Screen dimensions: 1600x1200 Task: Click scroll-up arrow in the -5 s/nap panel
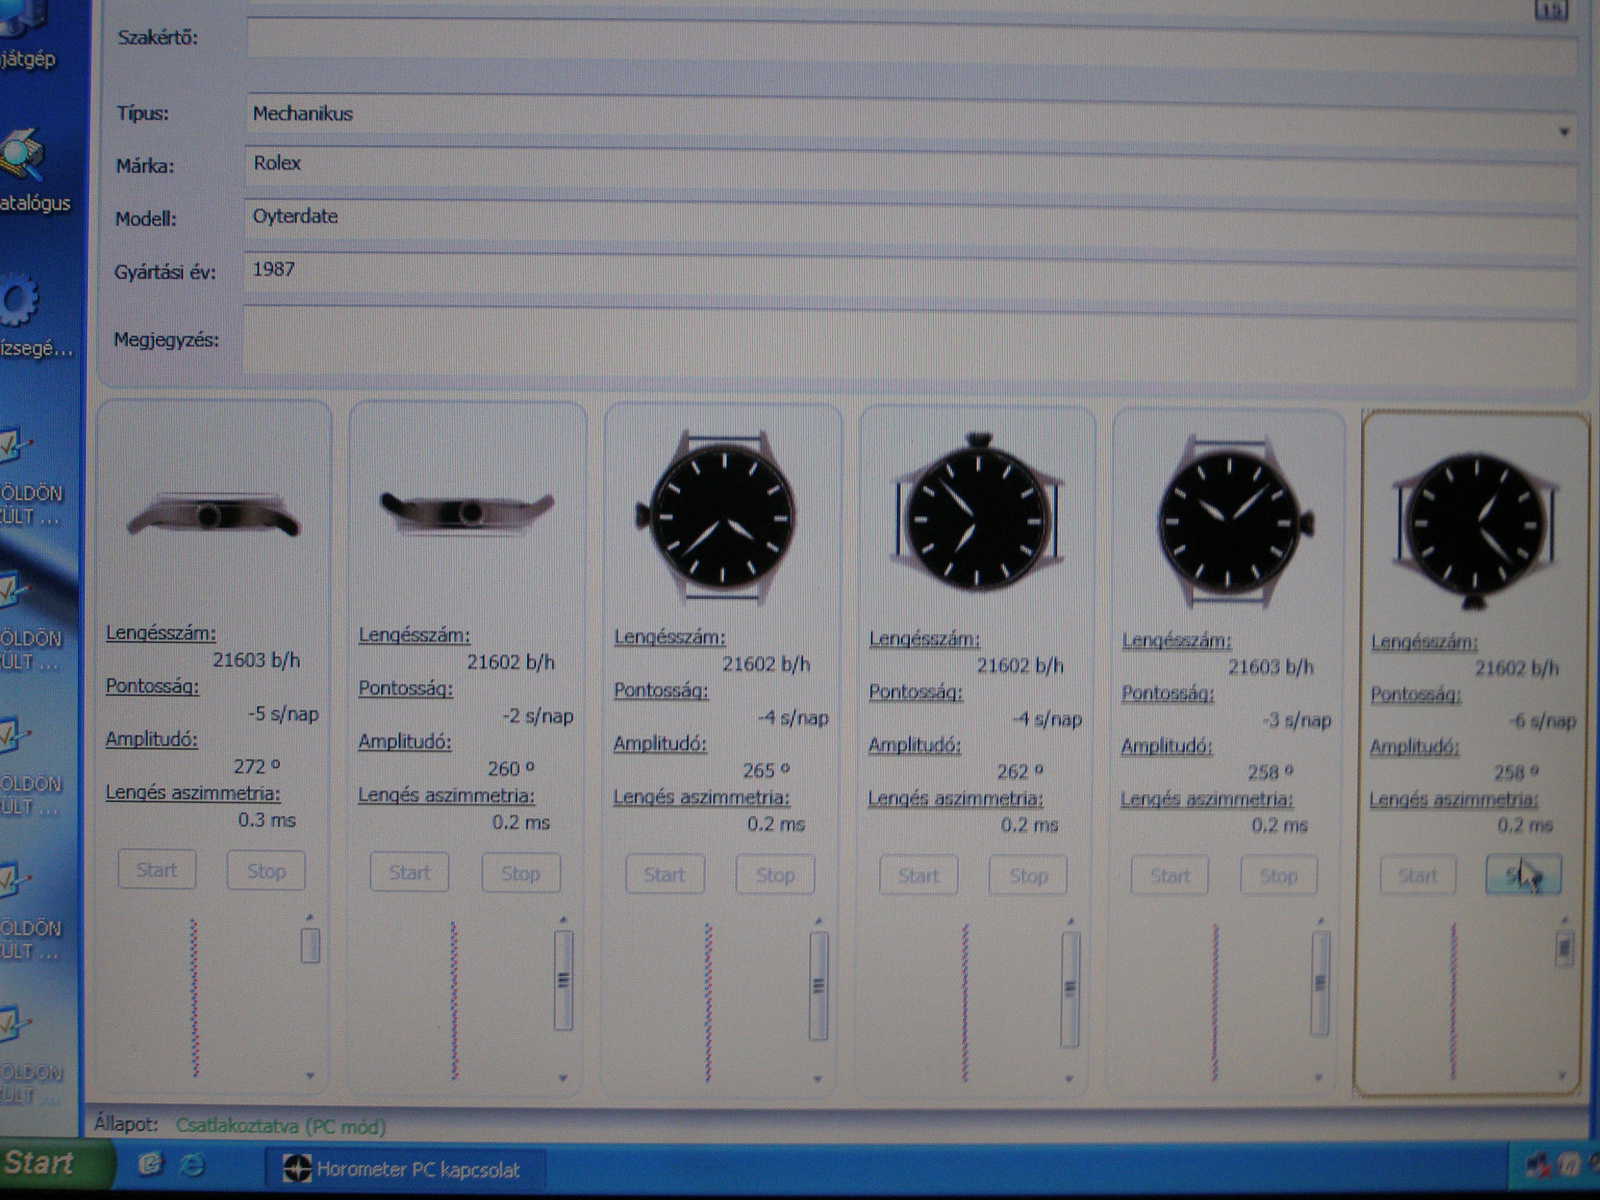310,917
